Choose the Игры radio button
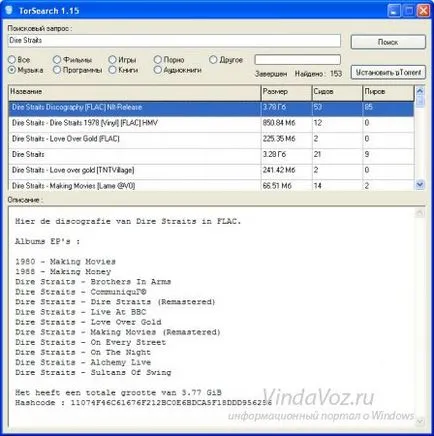 pos(112,60)
